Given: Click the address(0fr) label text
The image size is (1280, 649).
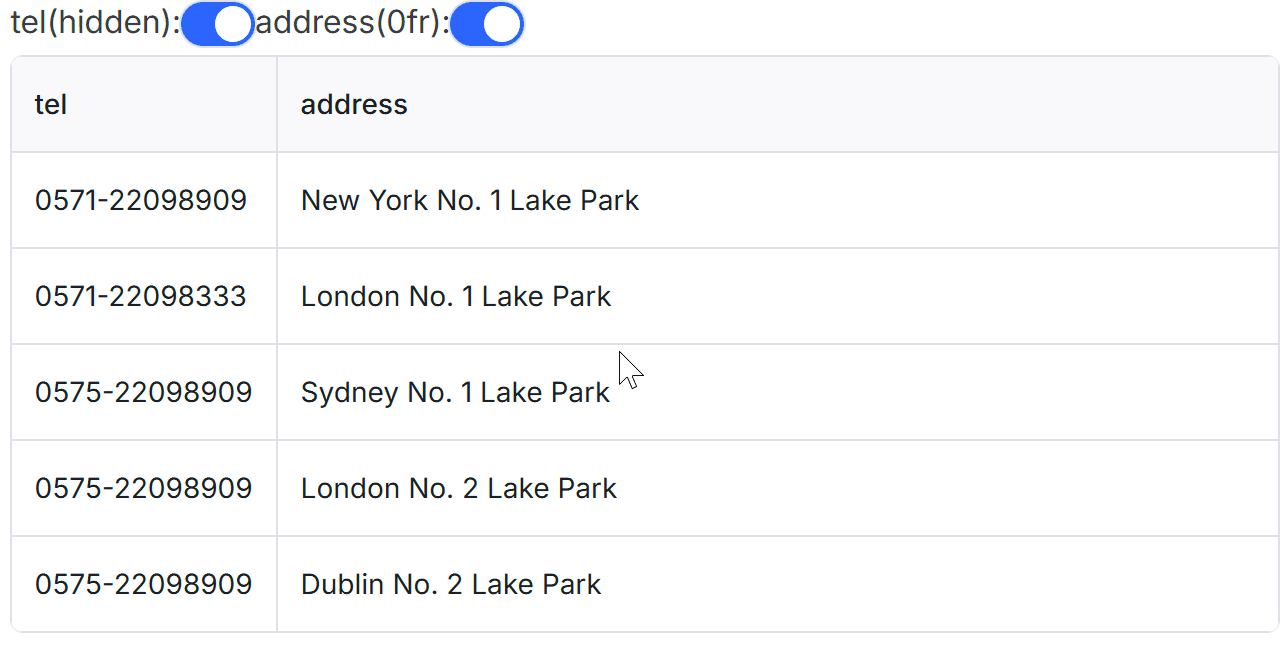Looking at the screenshot, I should click(352, 24).
